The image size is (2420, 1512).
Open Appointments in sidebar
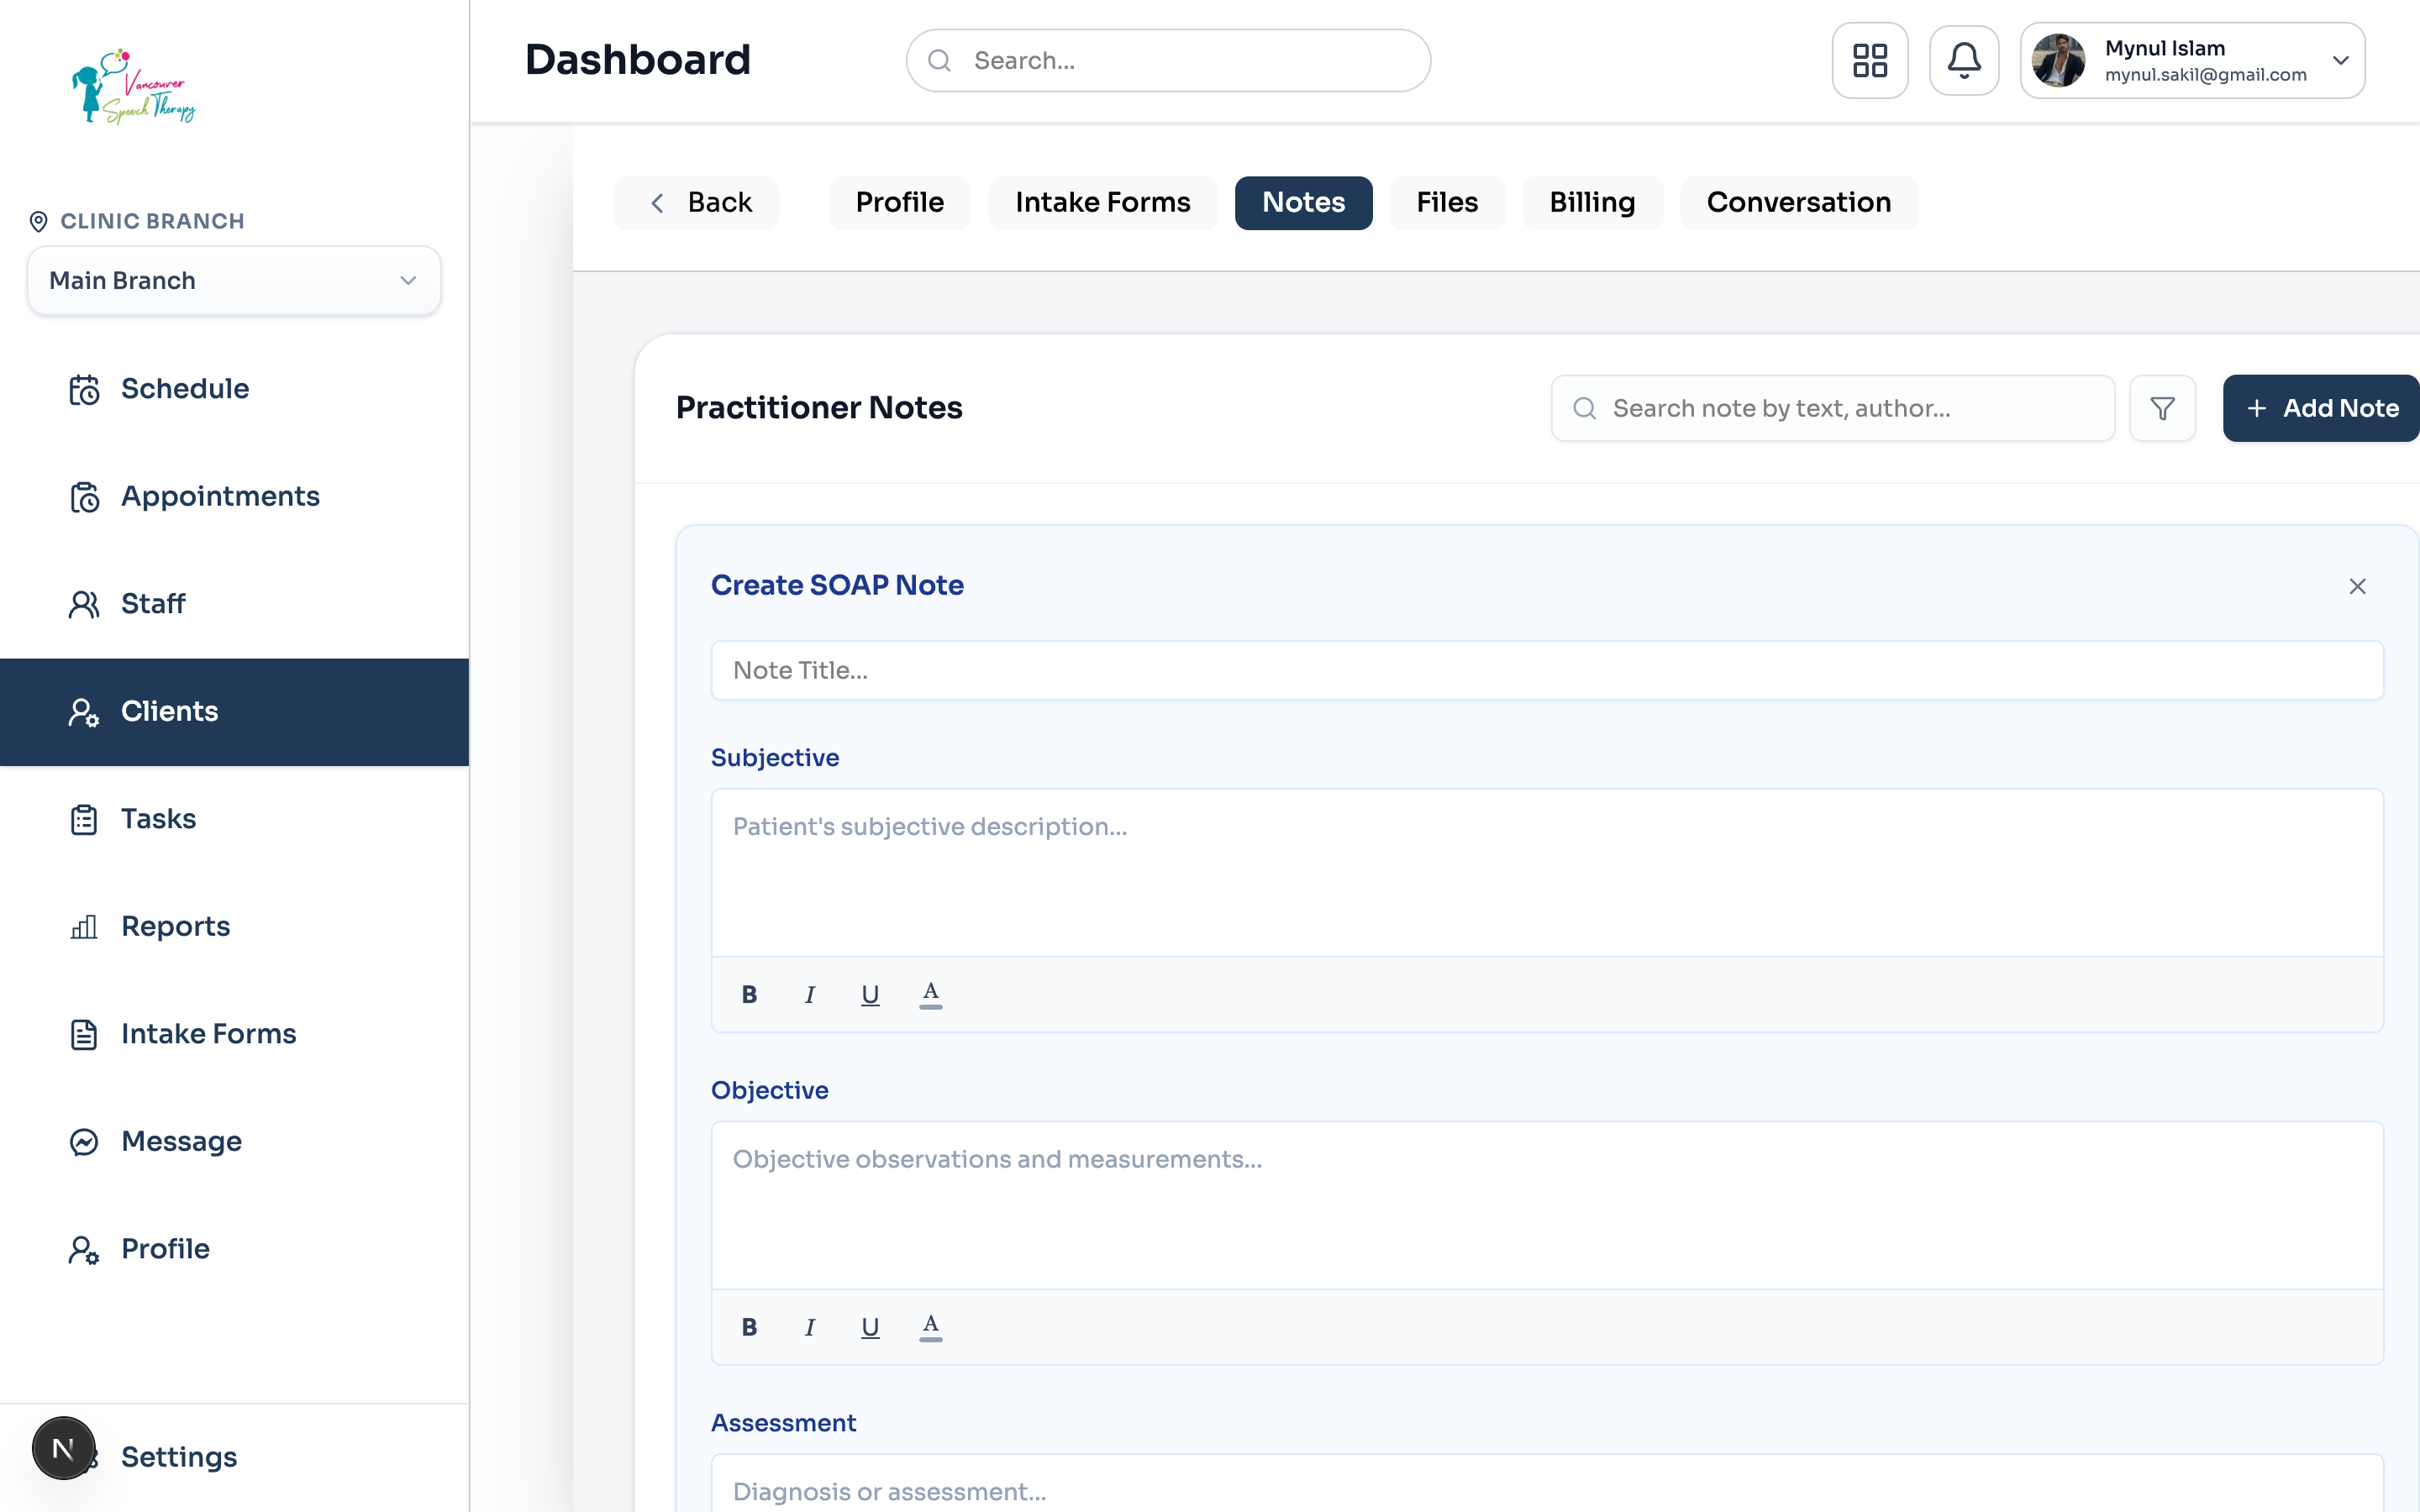tap(234, 496)
